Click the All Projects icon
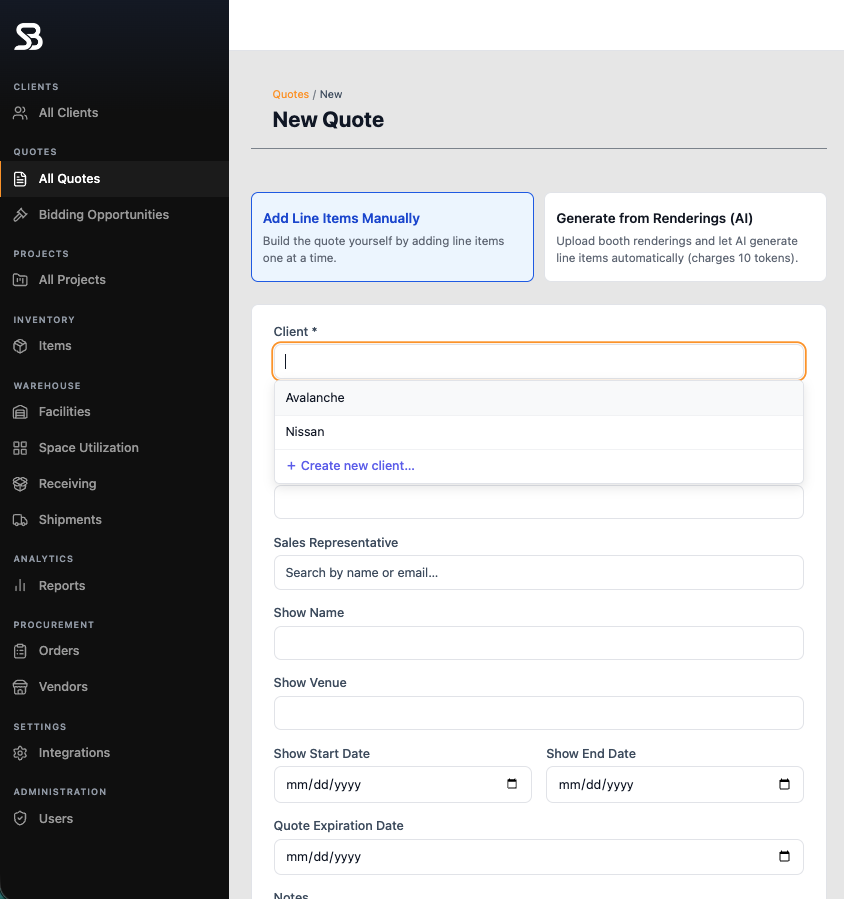Image resolution: width=844 pixels, height=899 pixels. click(20, 280)
